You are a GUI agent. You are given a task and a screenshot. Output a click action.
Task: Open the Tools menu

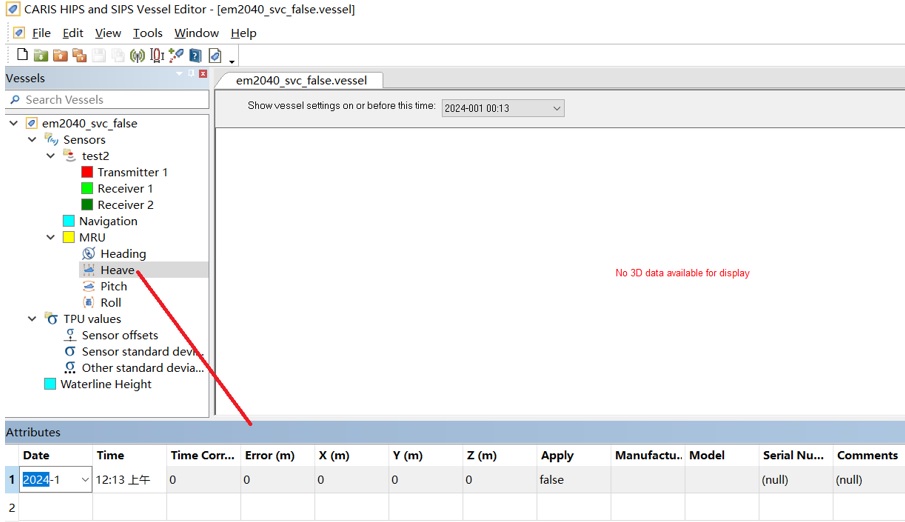148,33
